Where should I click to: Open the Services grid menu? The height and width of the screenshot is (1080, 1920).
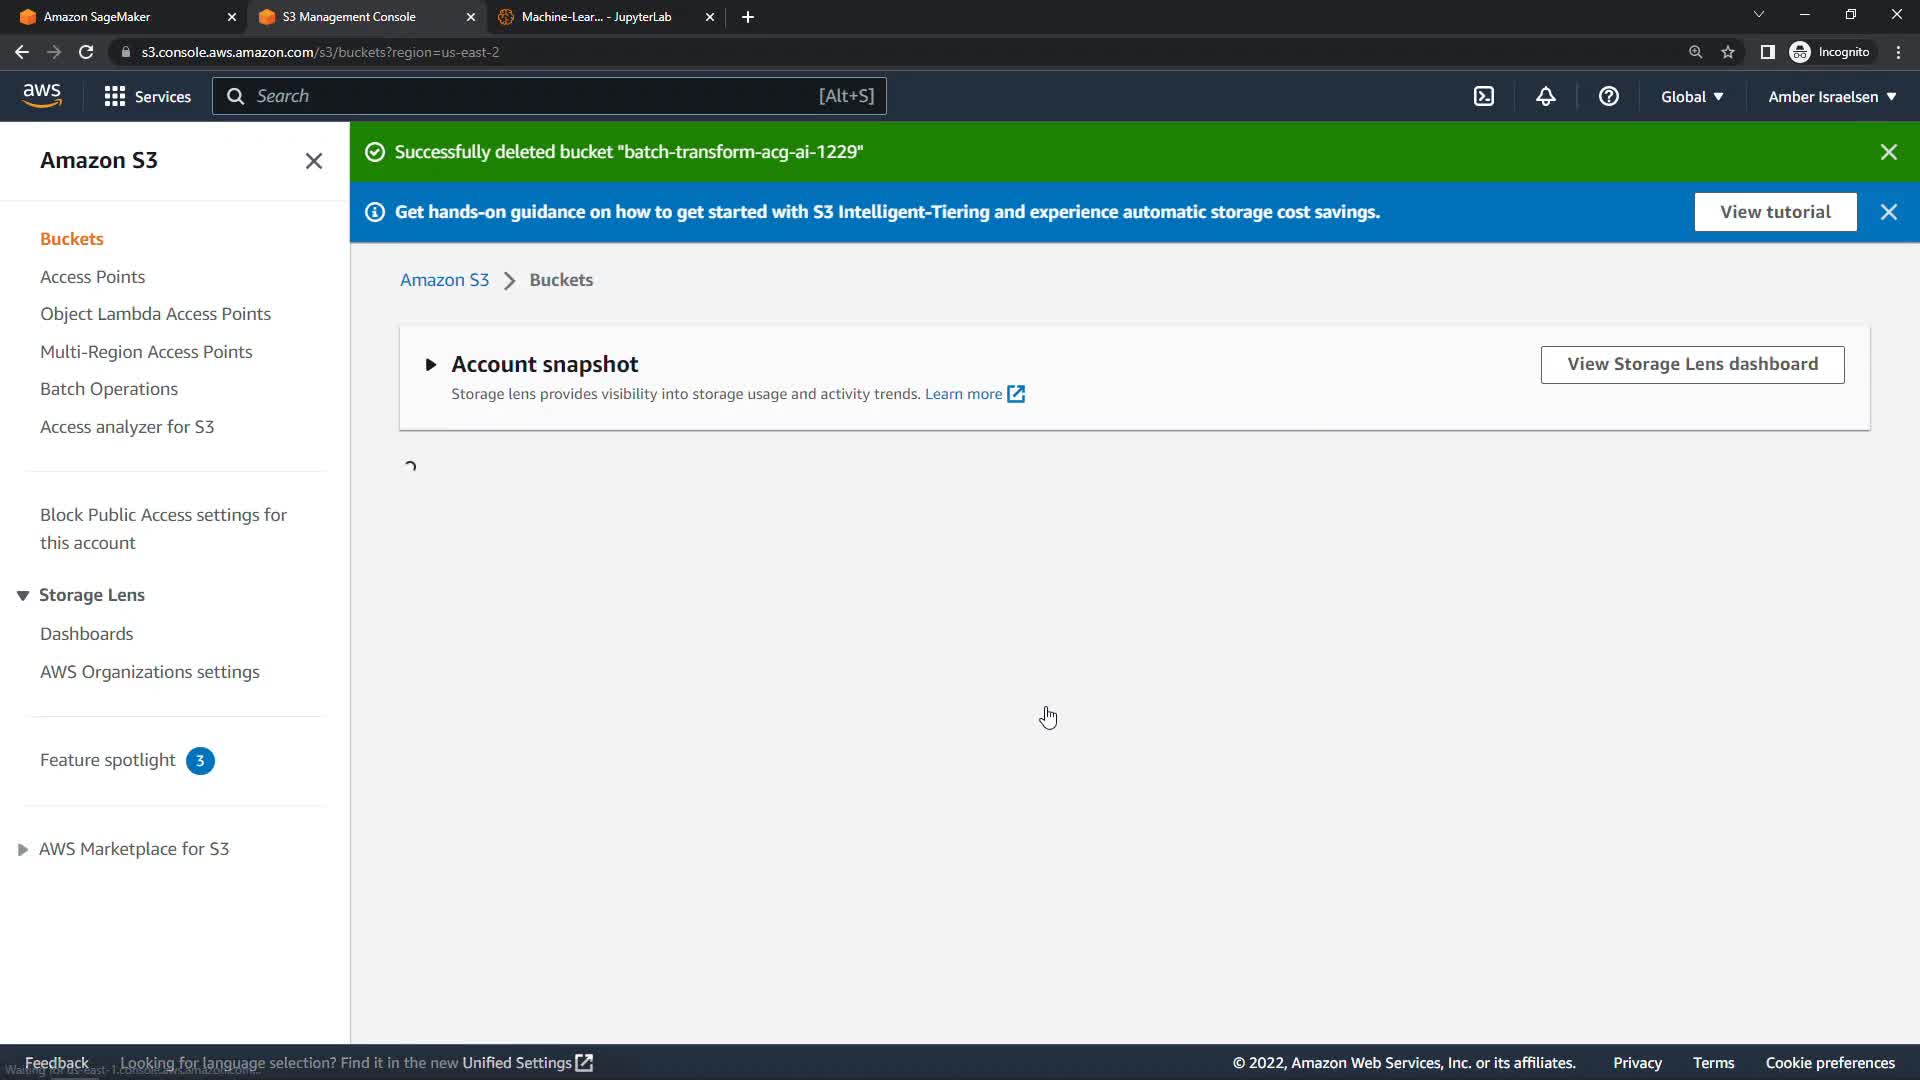(x=147, y=96)
